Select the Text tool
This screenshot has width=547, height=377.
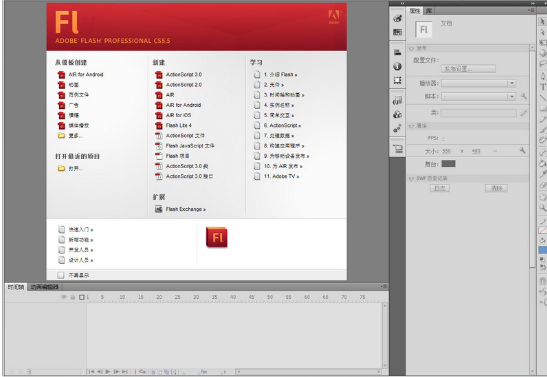543,87
